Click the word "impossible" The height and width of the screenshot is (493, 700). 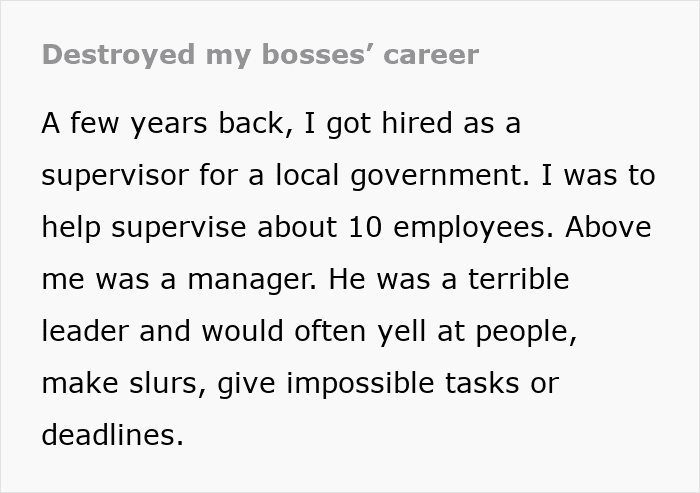(x=360, y=384)
